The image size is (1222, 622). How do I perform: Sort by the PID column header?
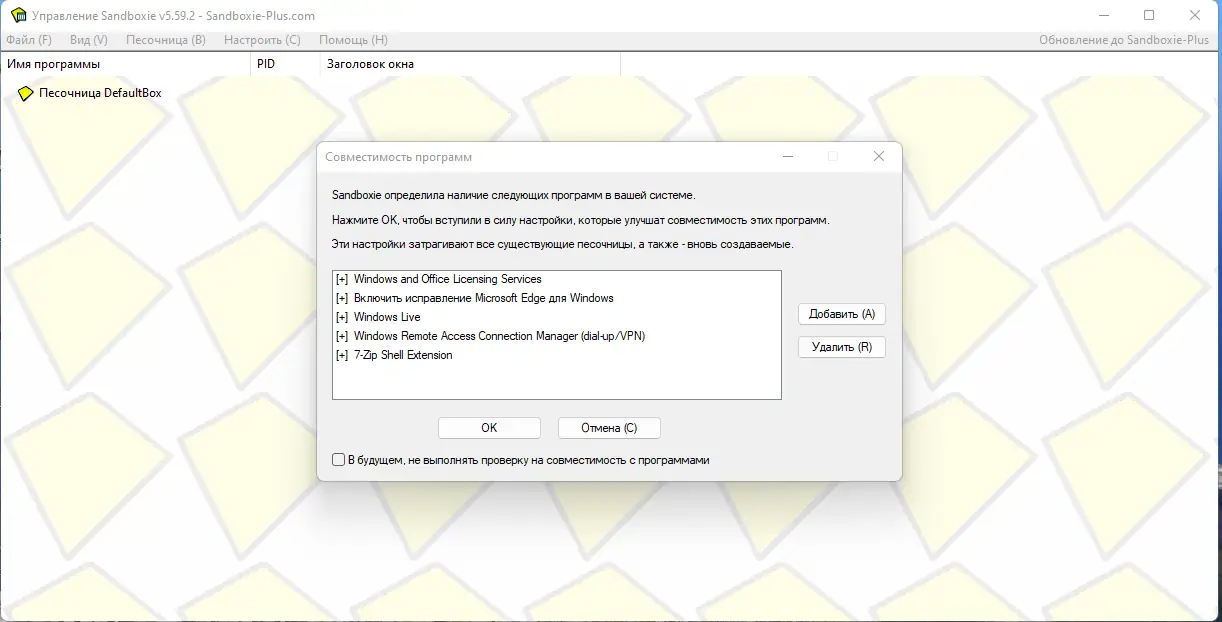click(x=285, y=64)
